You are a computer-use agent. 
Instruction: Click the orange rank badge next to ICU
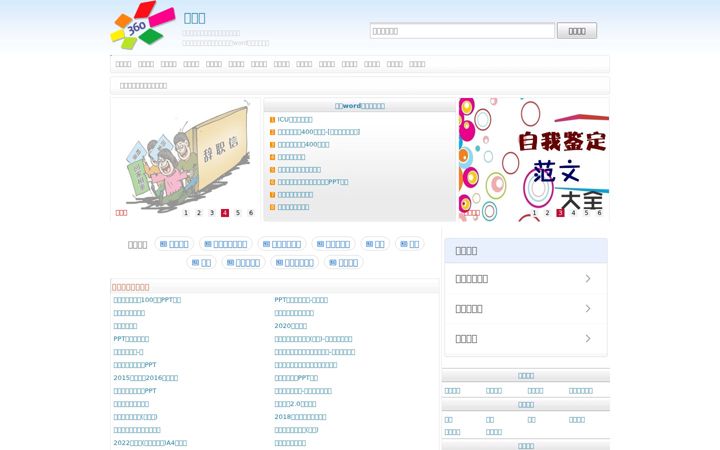pyautogui.click(x=272, y=120)
